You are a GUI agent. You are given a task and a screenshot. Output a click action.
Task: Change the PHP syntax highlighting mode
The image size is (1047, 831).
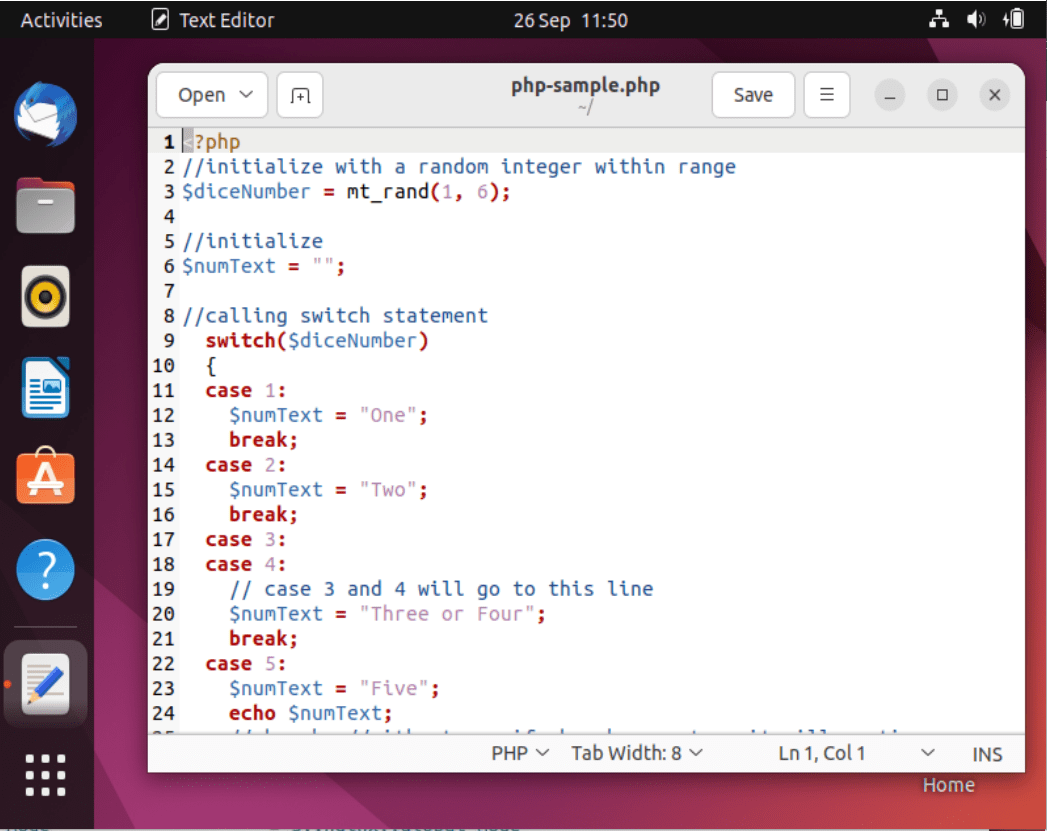coord(518,753)
